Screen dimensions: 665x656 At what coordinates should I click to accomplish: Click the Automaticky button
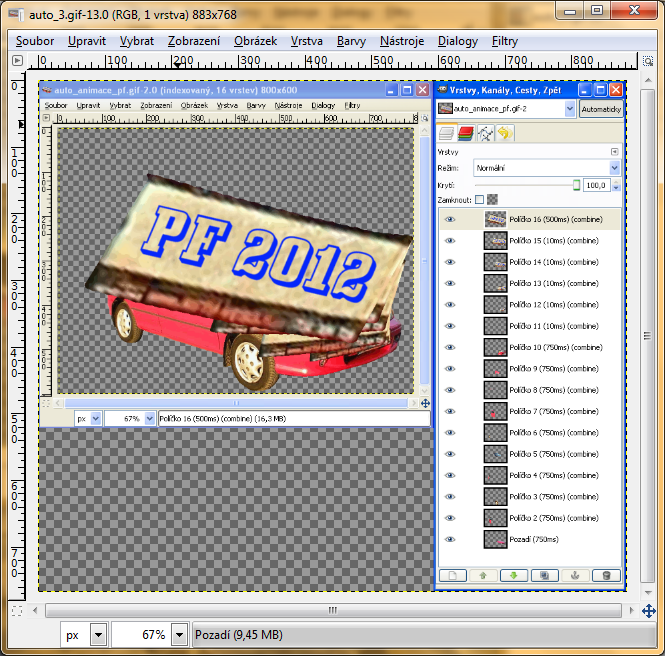(601, 109)
